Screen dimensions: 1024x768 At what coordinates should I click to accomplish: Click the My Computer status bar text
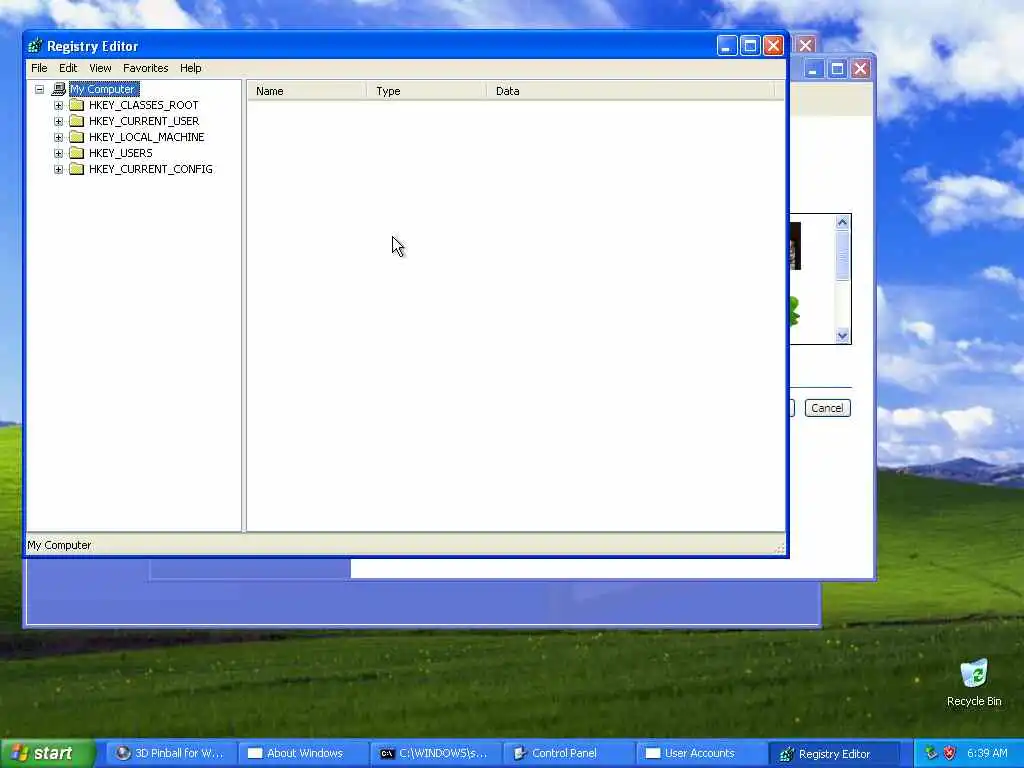59,545
